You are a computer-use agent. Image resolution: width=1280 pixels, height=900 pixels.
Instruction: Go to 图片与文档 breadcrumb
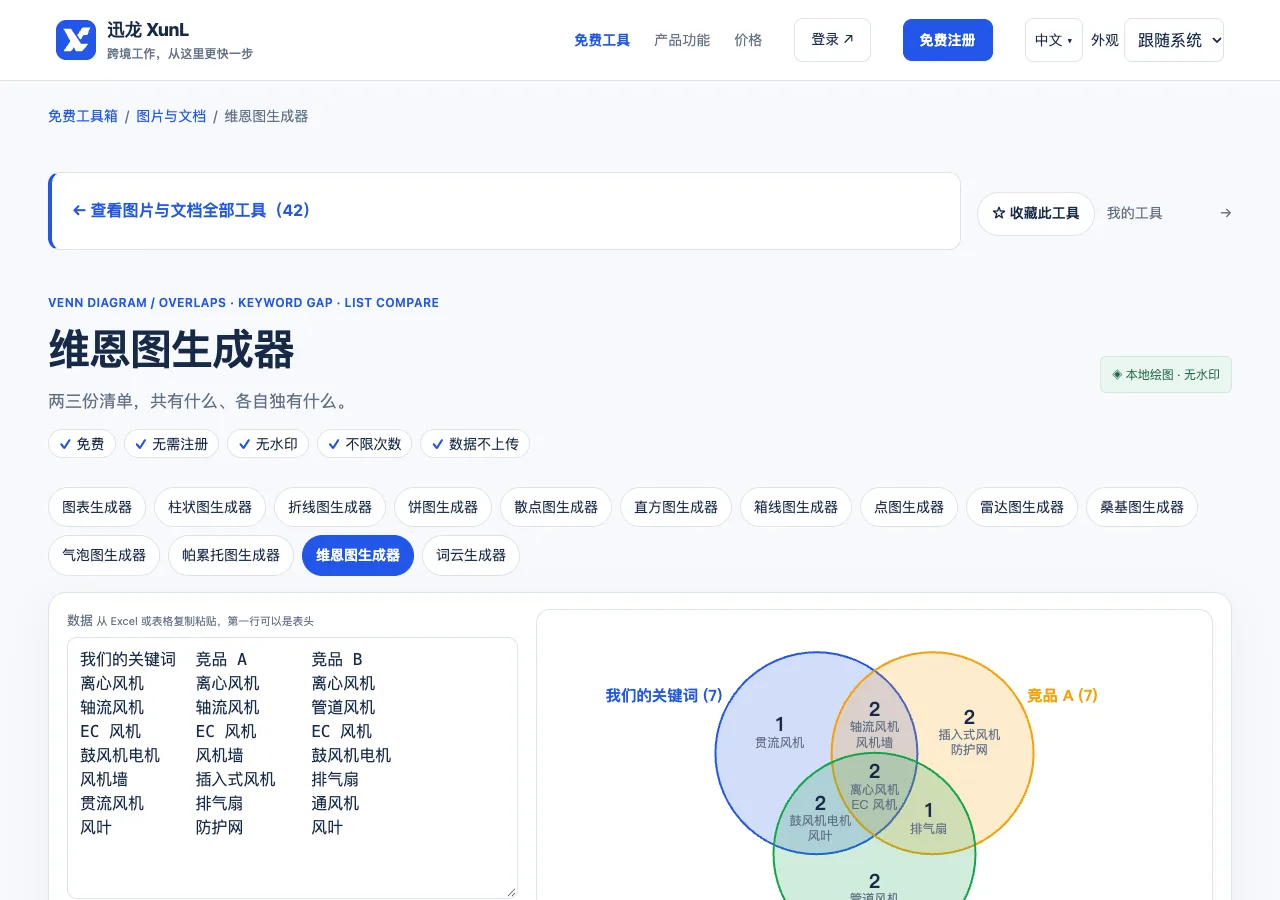[171, 116]
